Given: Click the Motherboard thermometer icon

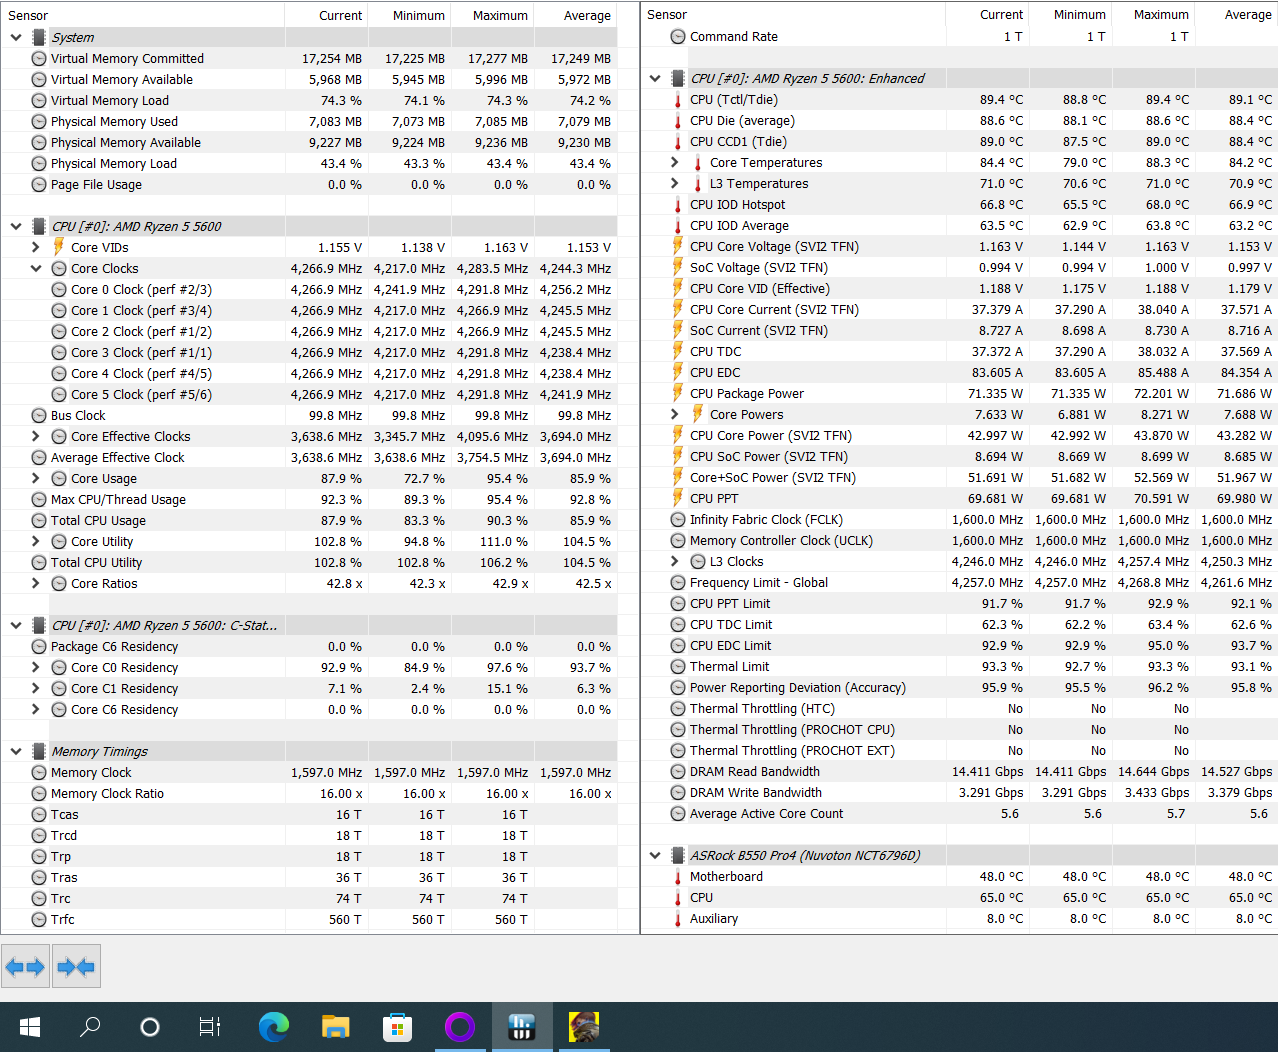Looking at the screenshot, I should click(x=678, y=877).
